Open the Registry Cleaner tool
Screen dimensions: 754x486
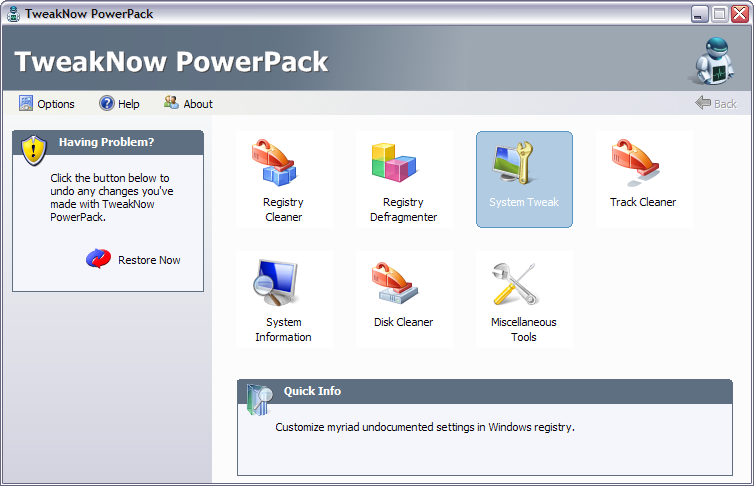tap(284, 179)
